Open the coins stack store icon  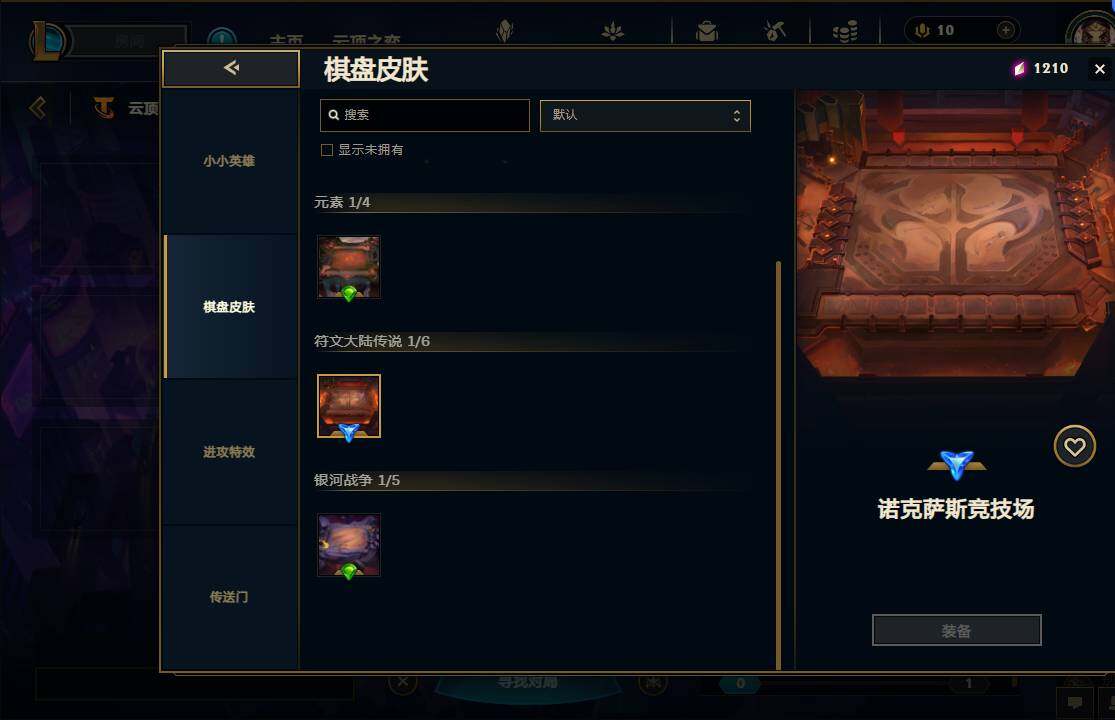click(x=845, y=31)
